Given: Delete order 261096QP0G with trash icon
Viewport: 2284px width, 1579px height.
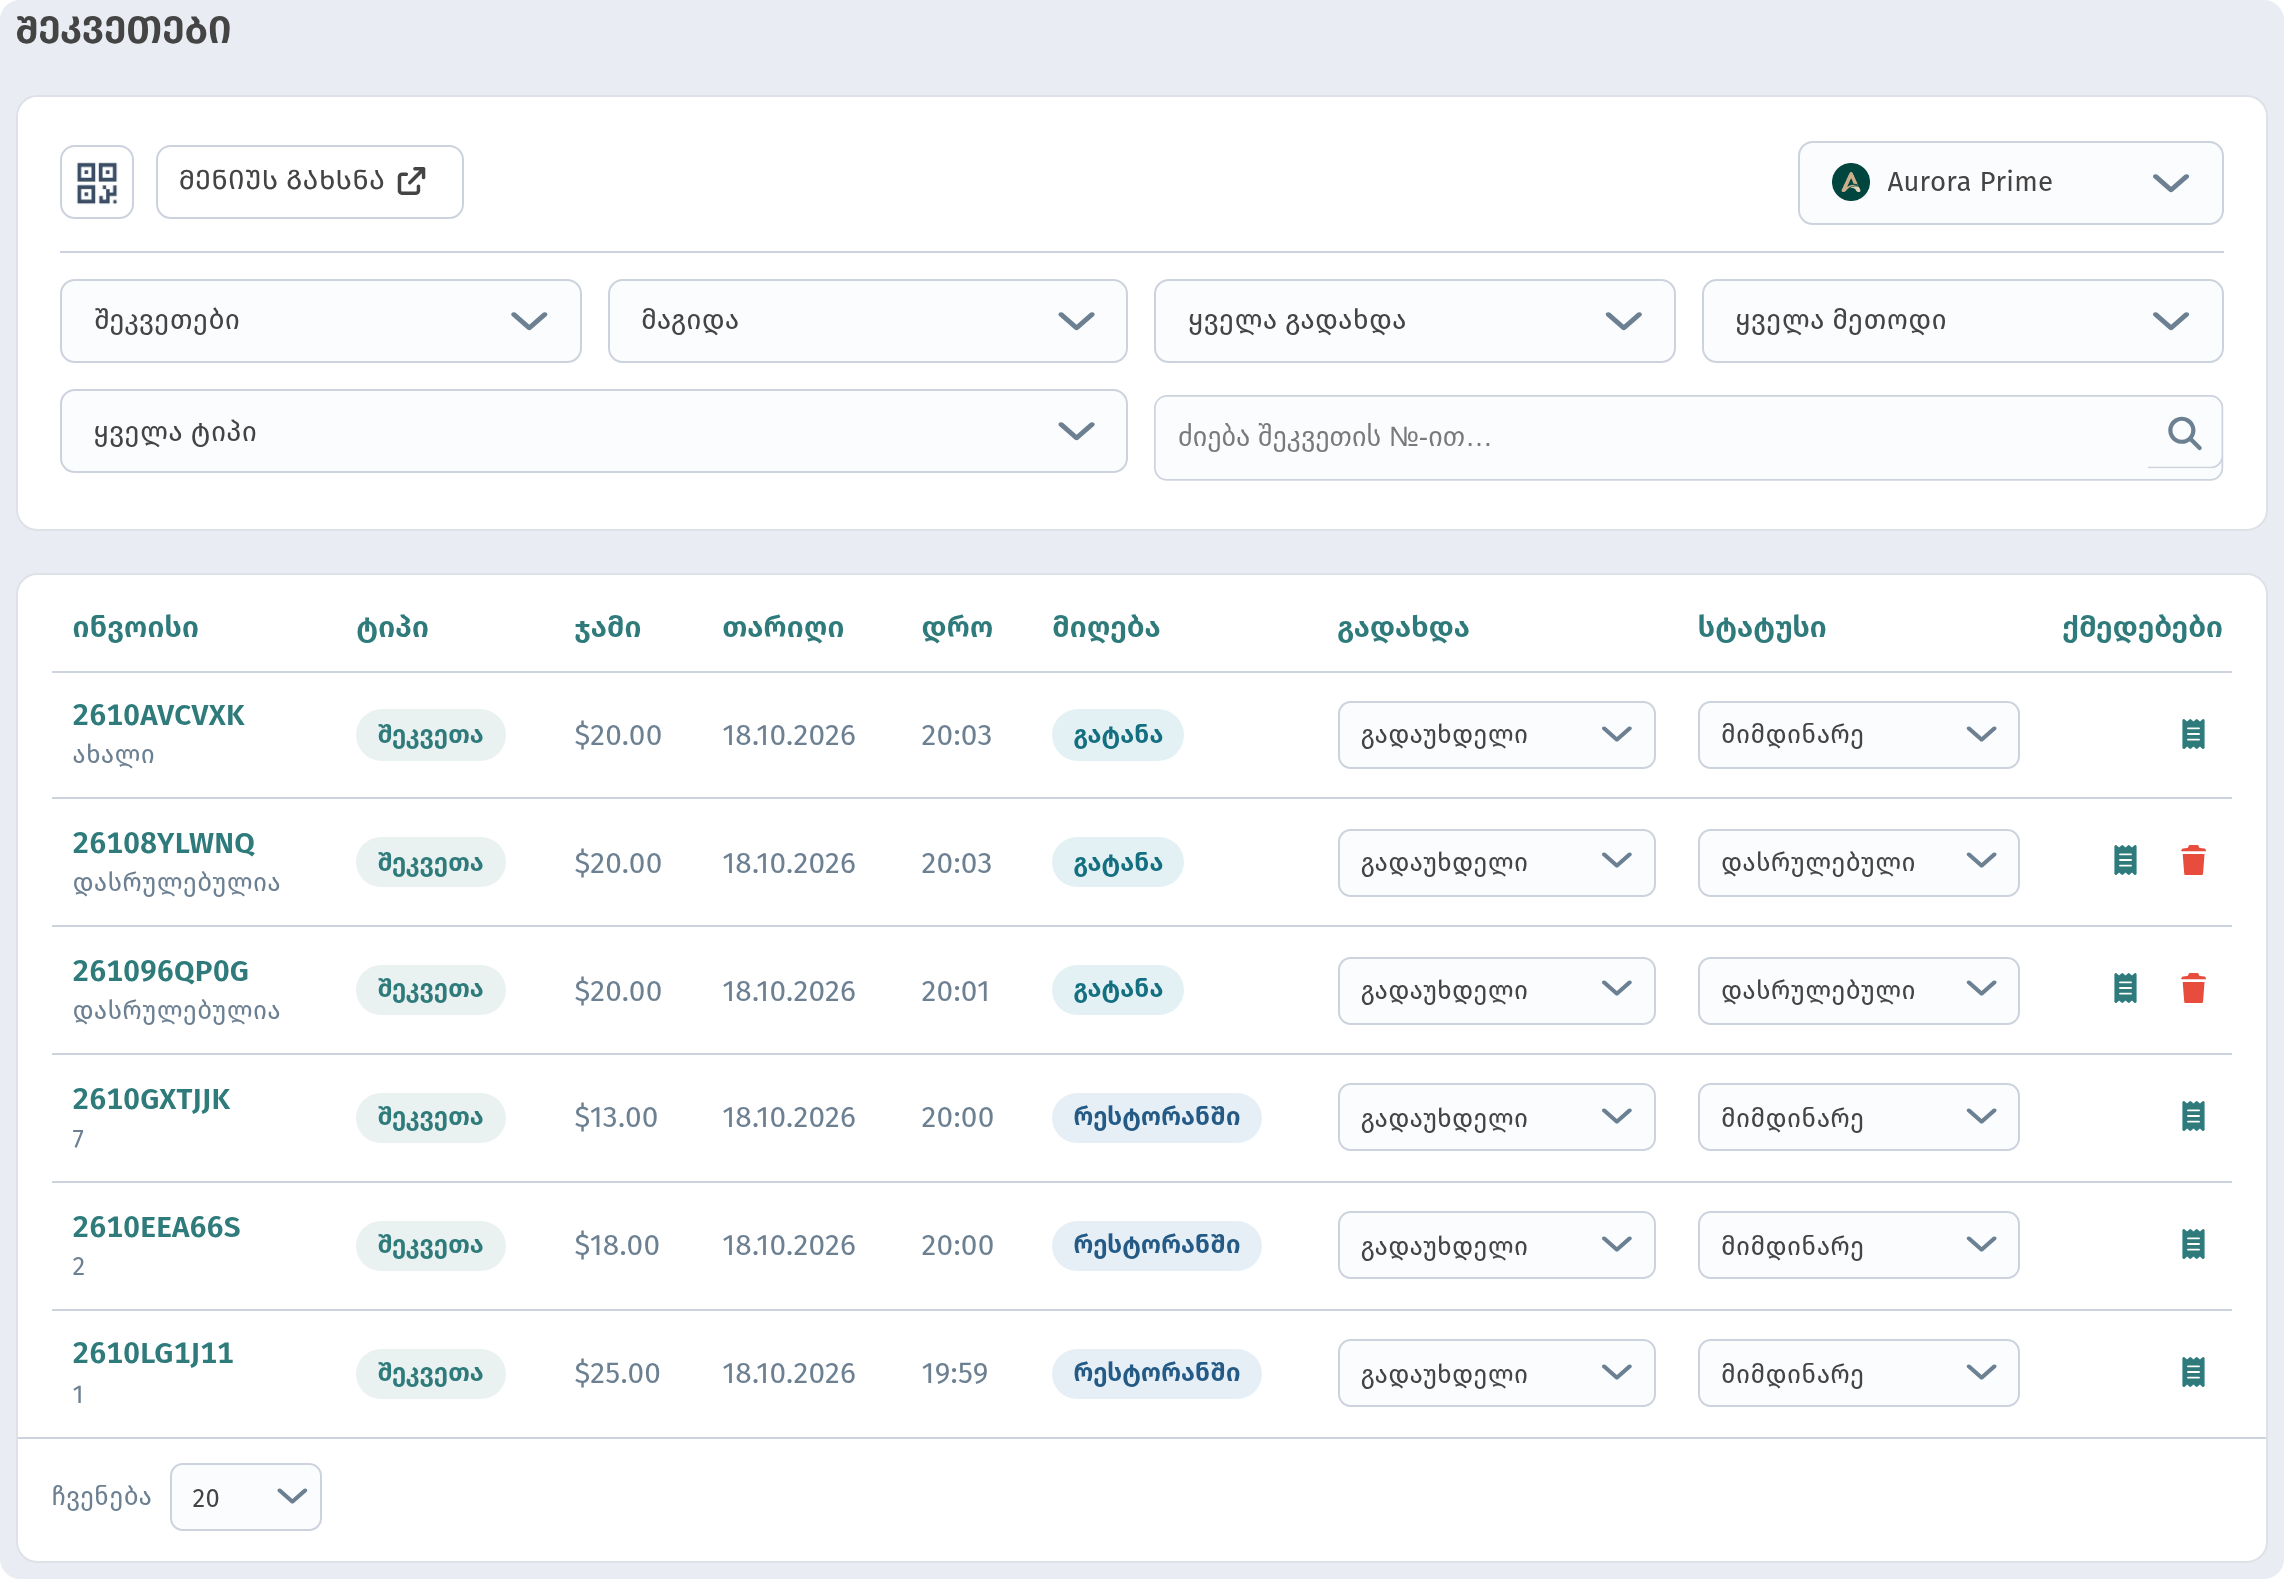Looking at the screenshot, I should pos(2193,989).
